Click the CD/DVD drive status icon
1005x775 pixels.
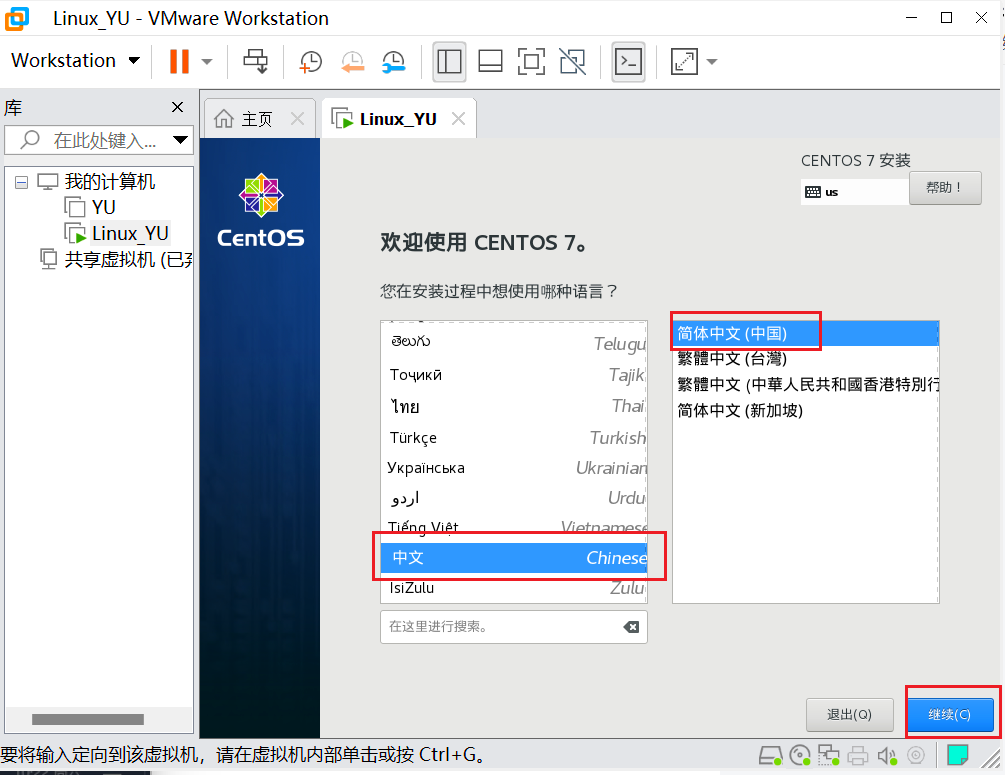(801, 756)
